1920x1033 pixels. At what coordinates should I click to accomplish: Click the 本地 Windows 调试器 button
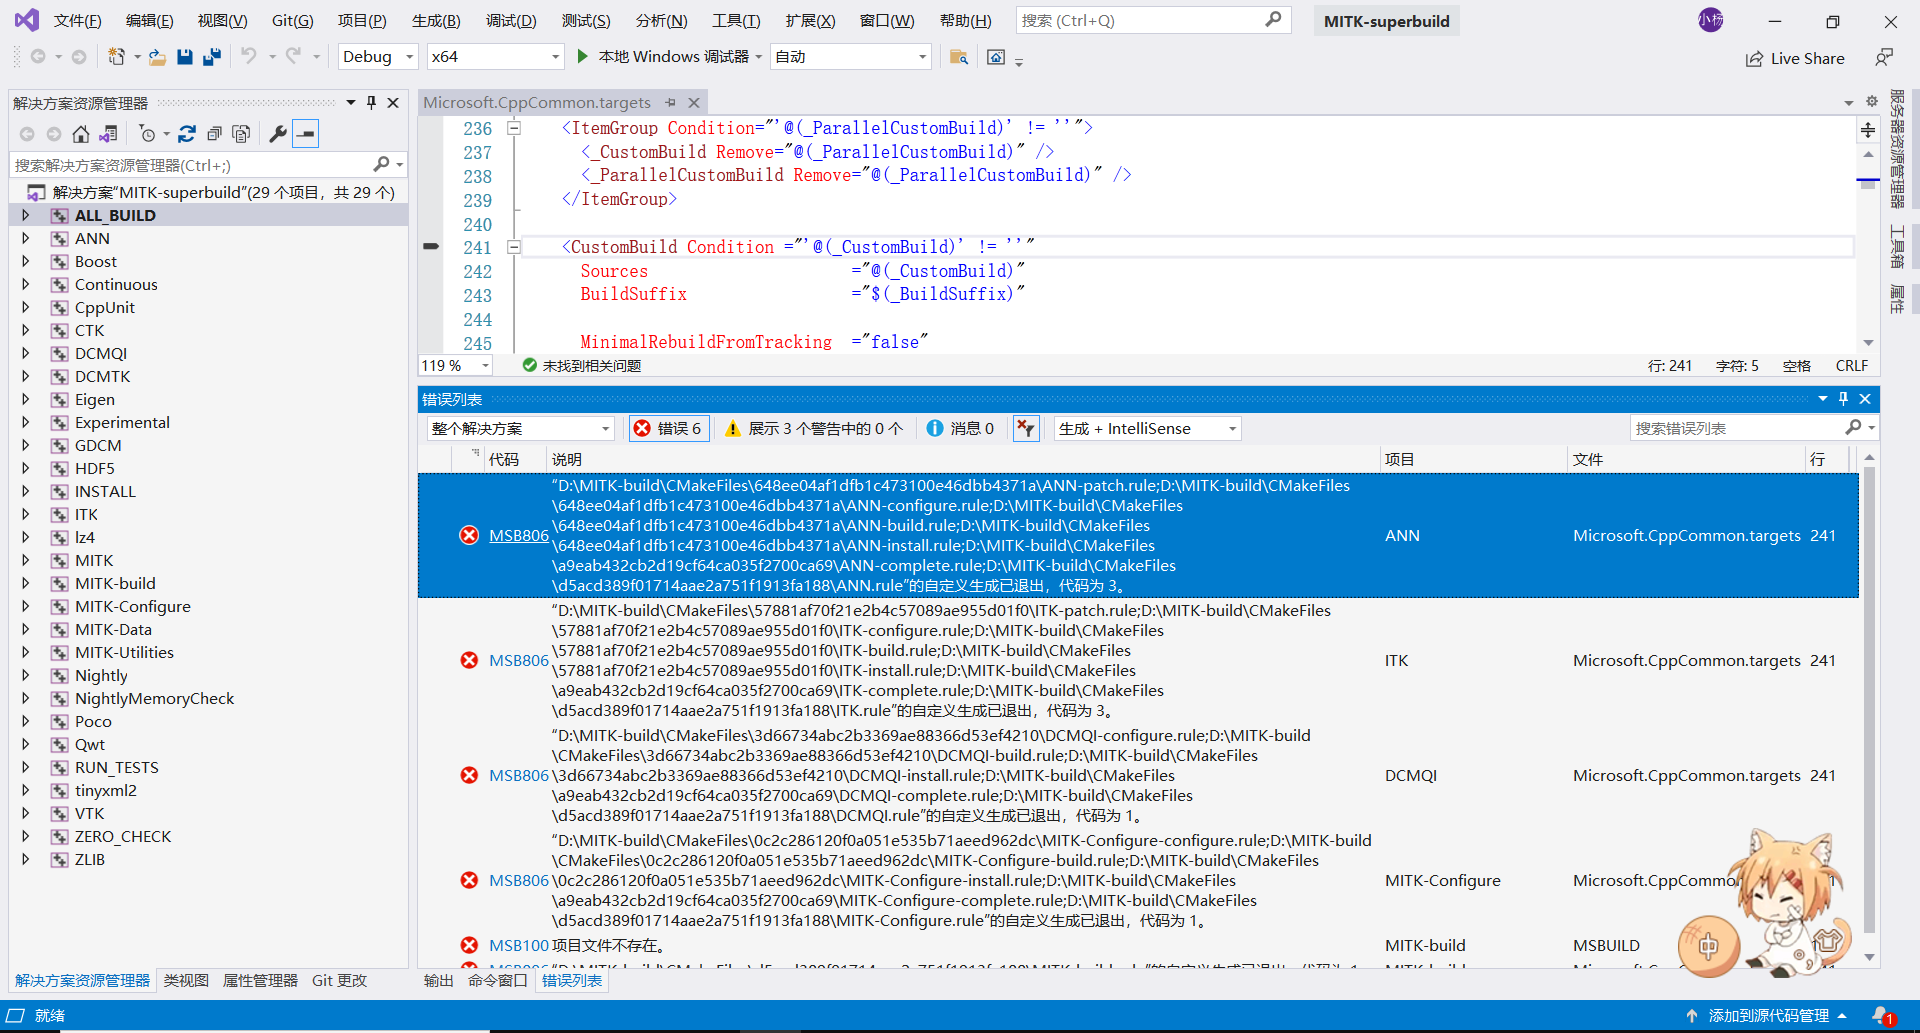(672, 57)
